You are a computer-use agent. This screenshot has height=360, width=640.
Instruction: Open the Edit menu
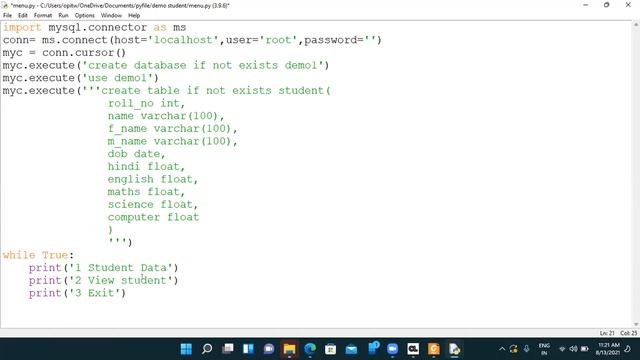click(x=23, y=16)
